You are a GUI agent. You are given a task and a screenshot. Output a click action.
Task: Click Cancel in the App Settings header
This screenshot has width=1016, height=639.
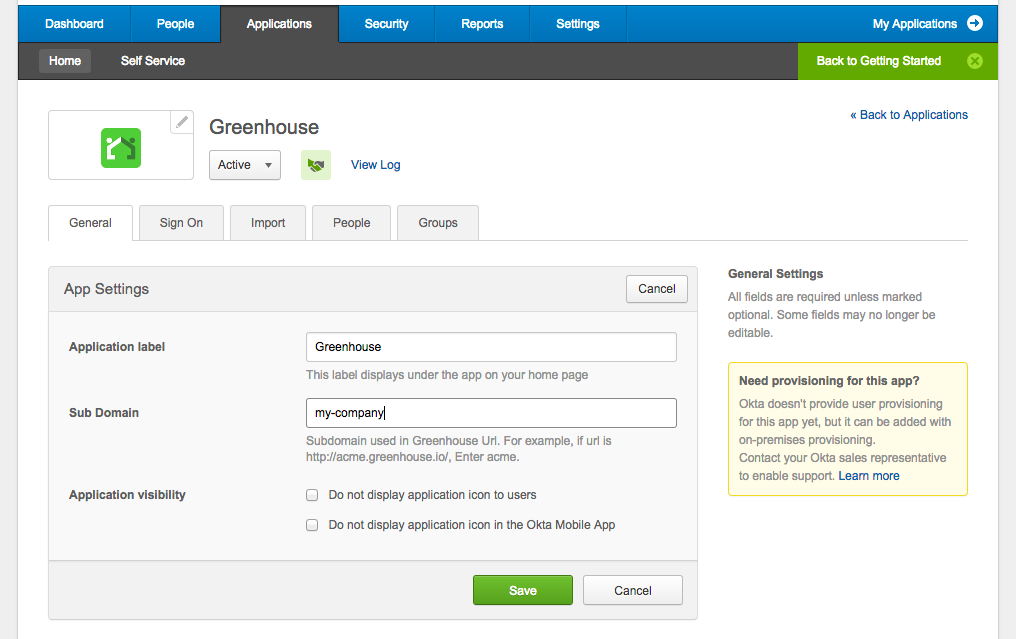(x=657, y=289)
